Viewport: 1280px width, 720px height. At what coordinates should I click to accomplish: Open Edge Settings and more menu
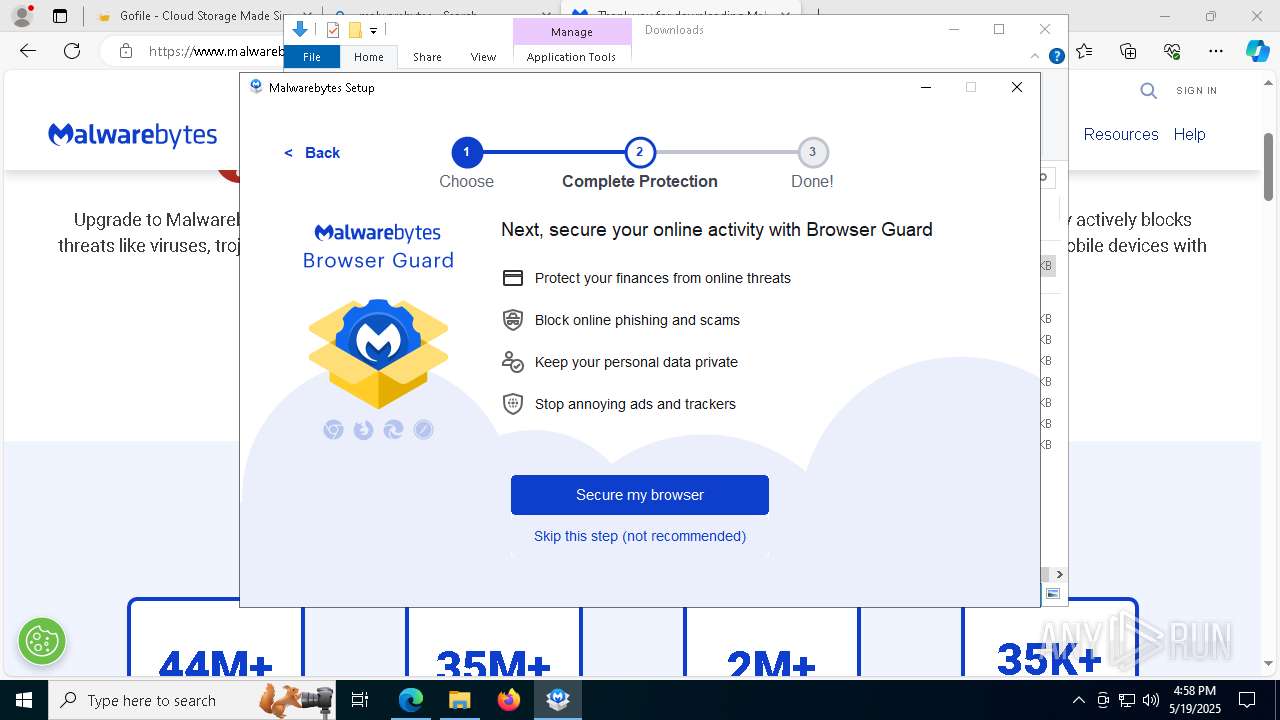1216,51
